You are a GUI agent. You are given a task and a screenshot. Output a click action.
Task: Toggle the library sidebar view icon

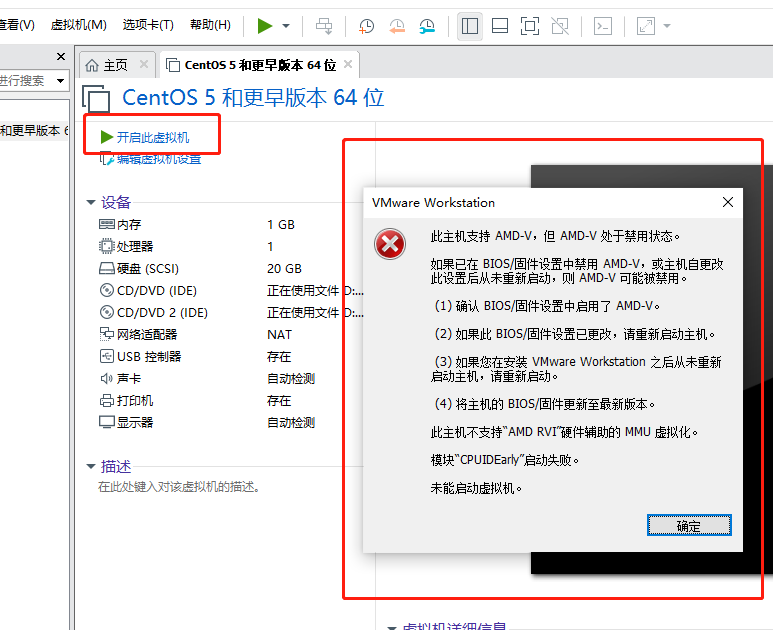pos(470,26)
